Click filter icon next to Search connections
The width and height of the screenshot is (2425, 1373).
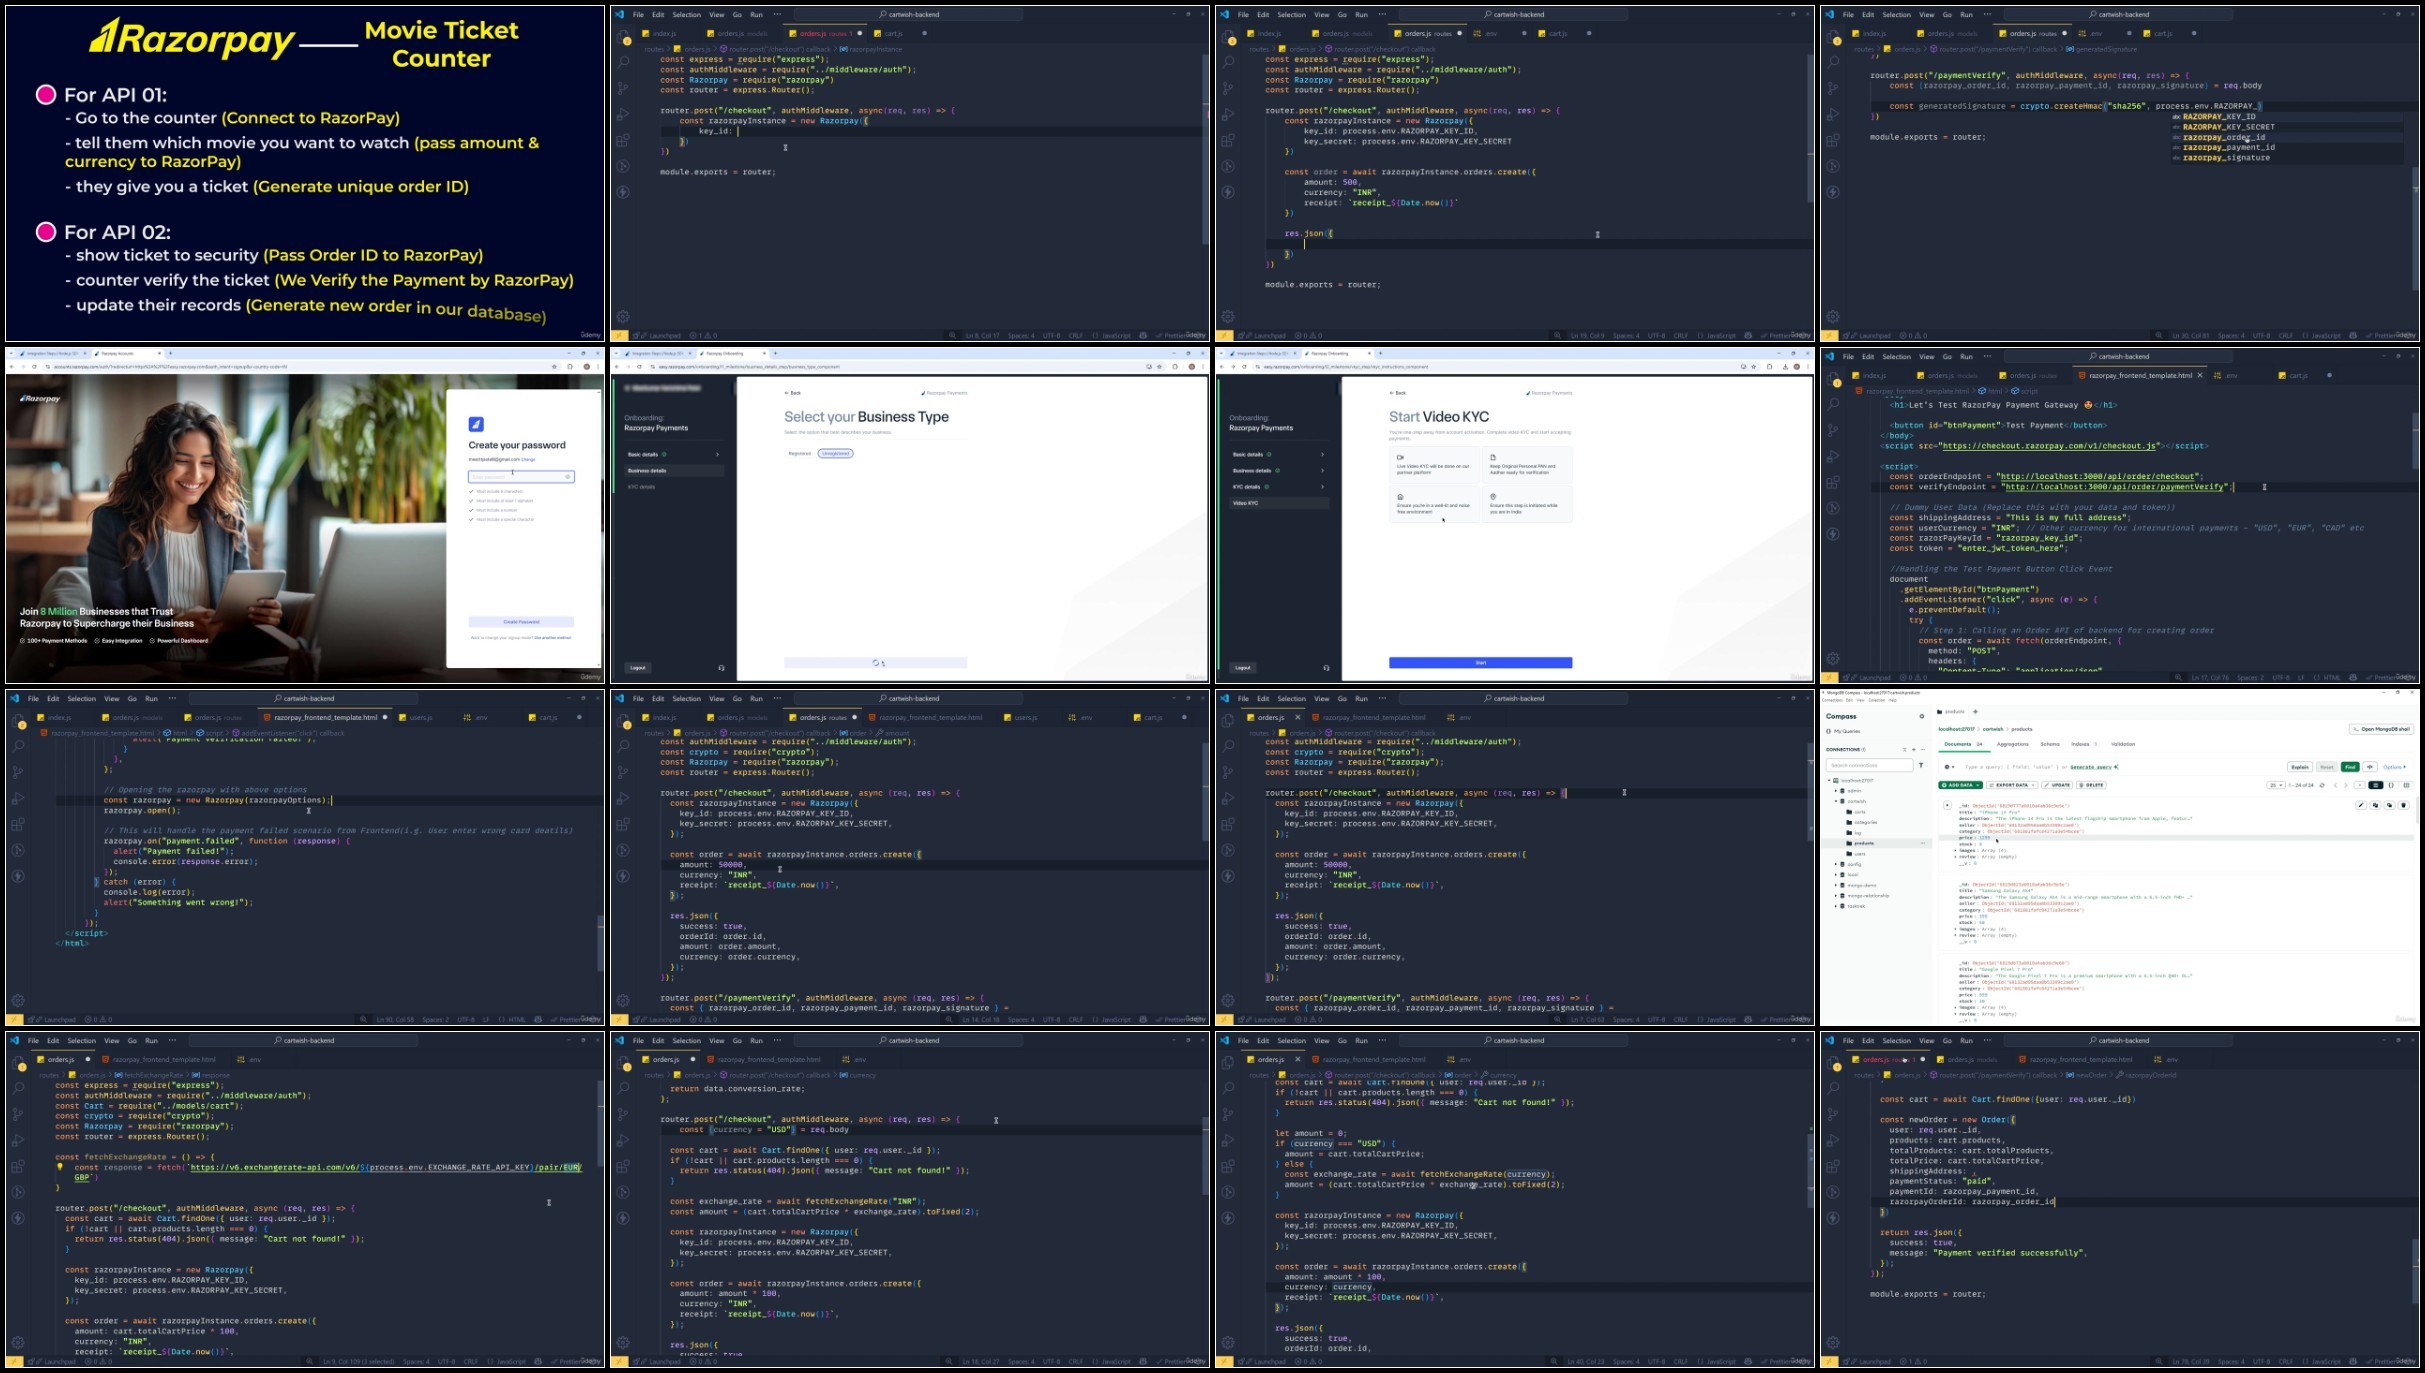click(x=1921, y=765)
